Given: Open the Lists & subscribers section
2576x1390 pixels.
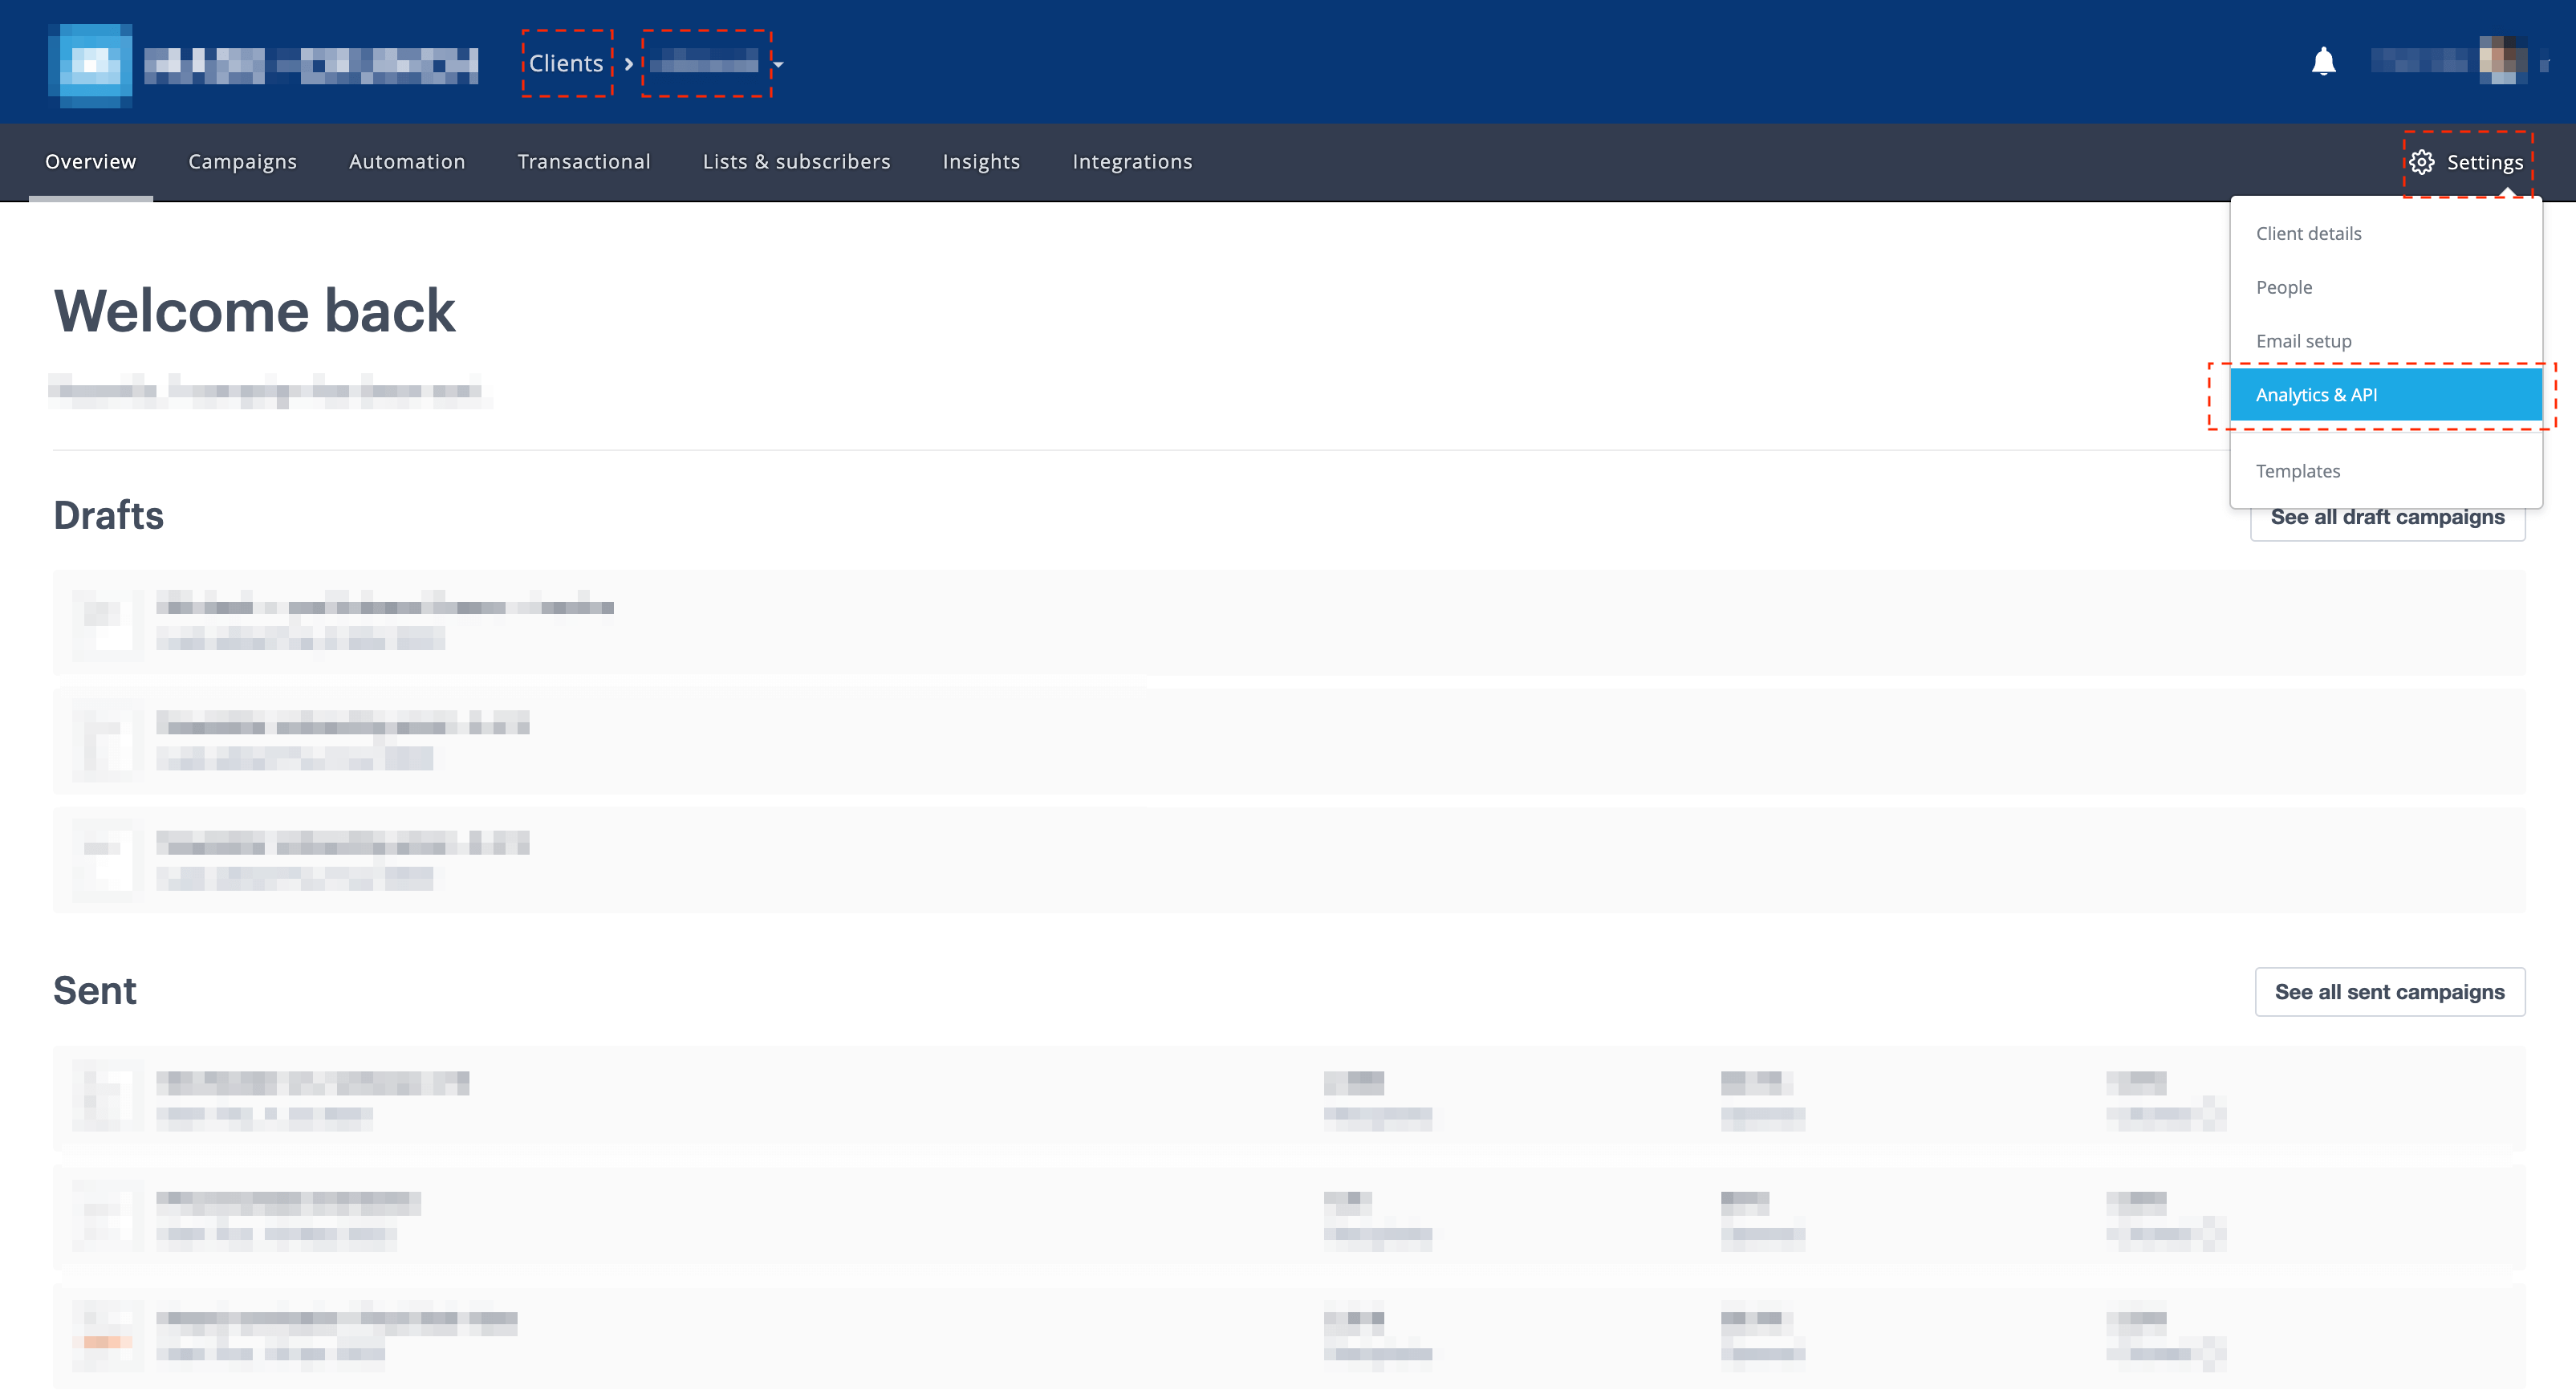Looking at the screenshot, I should point(797,161).
